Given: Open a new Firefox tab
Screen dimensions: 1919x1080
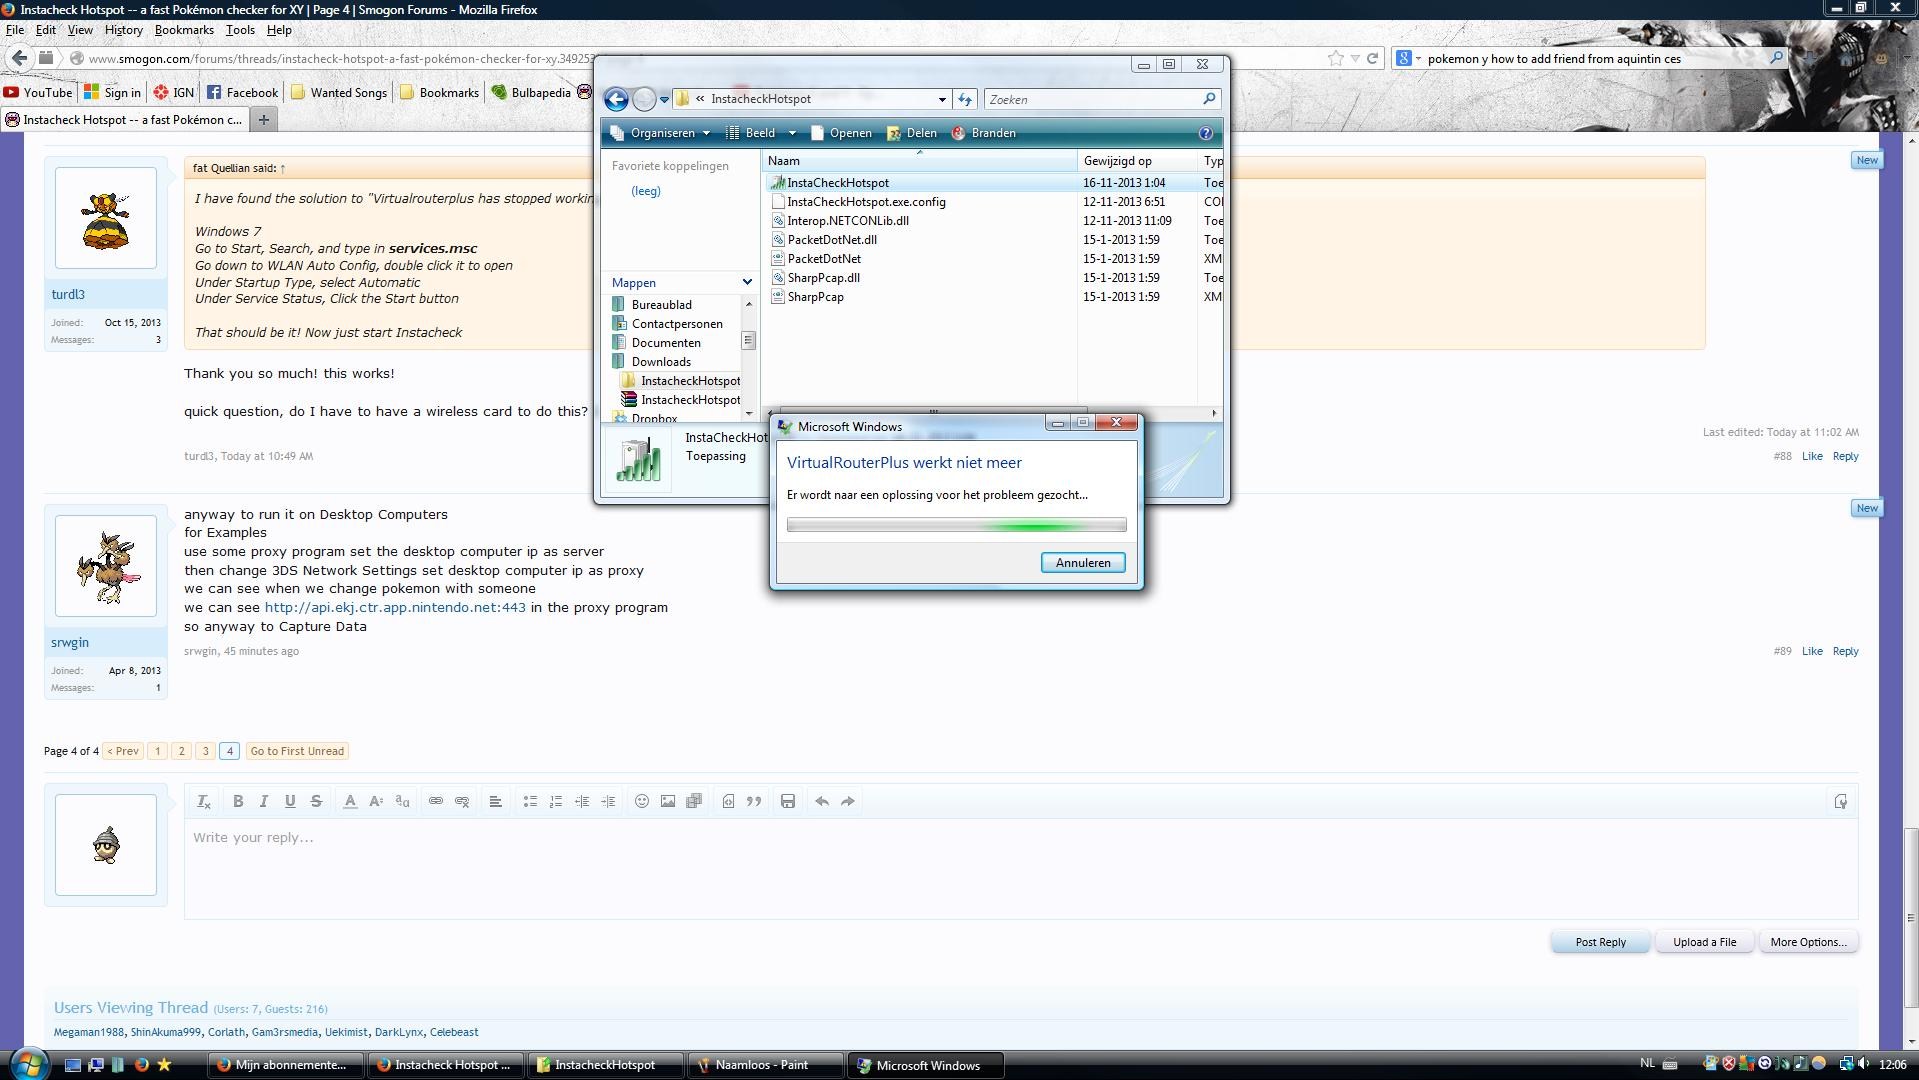Looking at the screenshot, I should (x=264, y=120).
